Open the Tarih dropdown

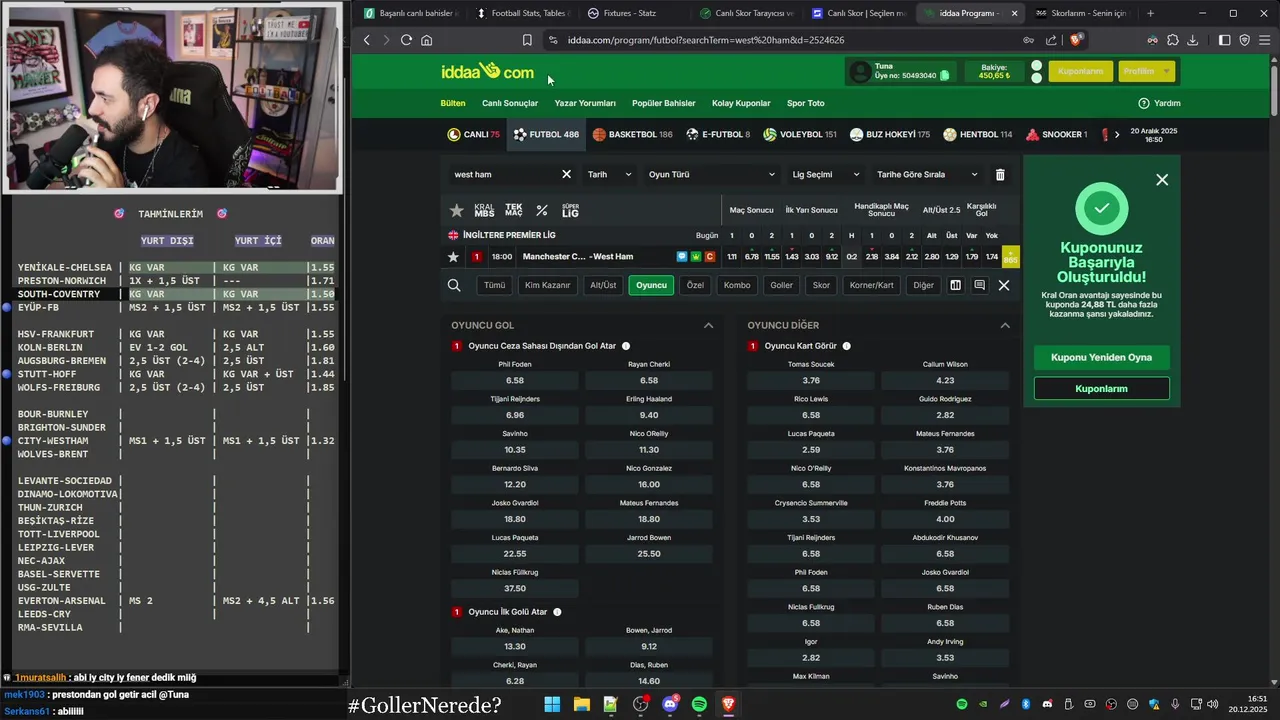pos(610,174)
